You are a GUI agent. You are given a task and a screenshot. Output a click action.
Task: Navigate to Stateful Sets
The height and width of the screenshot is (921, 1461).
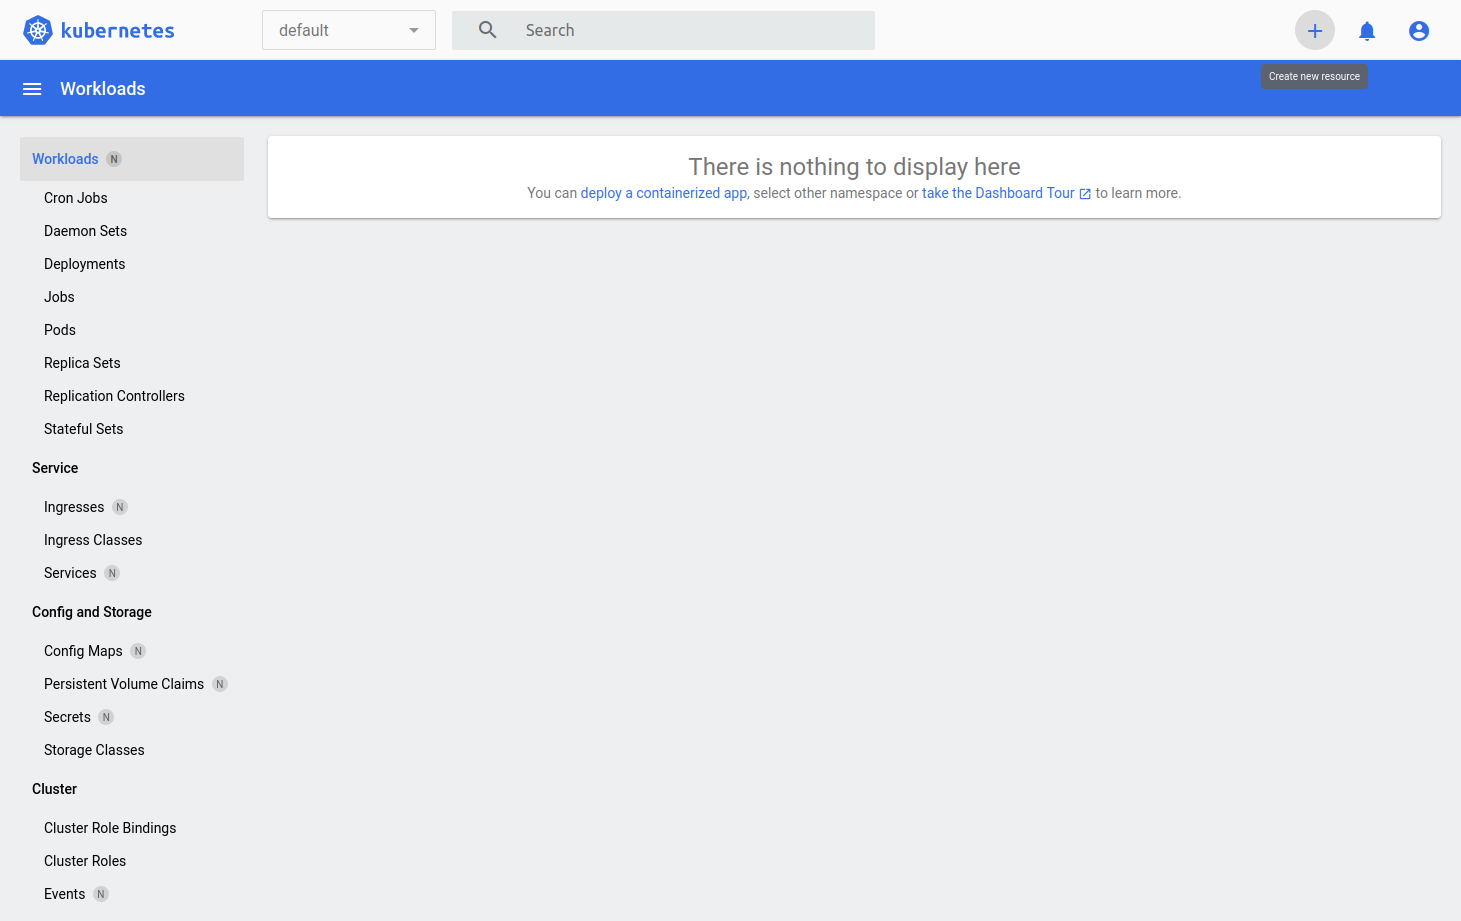pos(83,428)
